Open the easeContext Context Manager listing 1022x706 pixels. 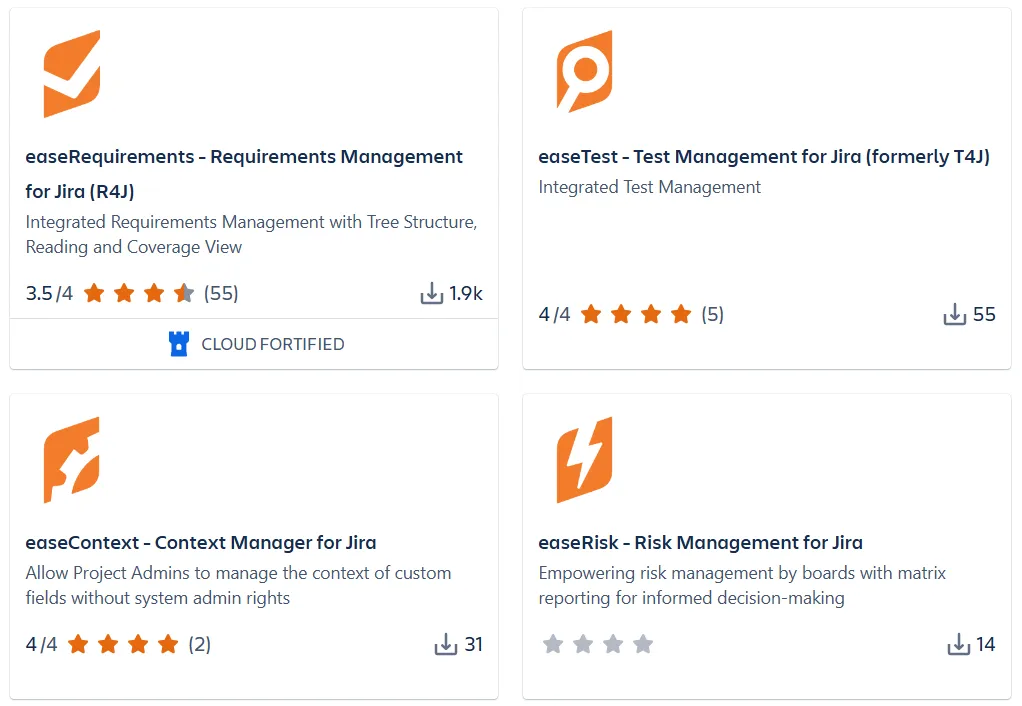pyautogui.click(x=200, y=543)
